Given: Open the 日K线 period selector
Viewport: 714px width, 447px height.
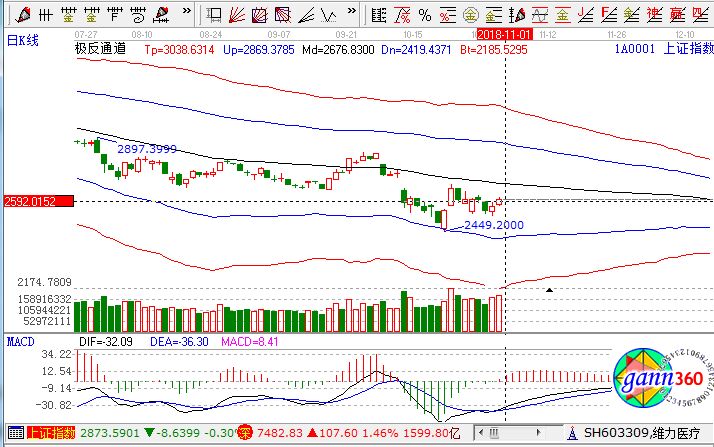Looking at the screenshot, I should pos(22,36).
